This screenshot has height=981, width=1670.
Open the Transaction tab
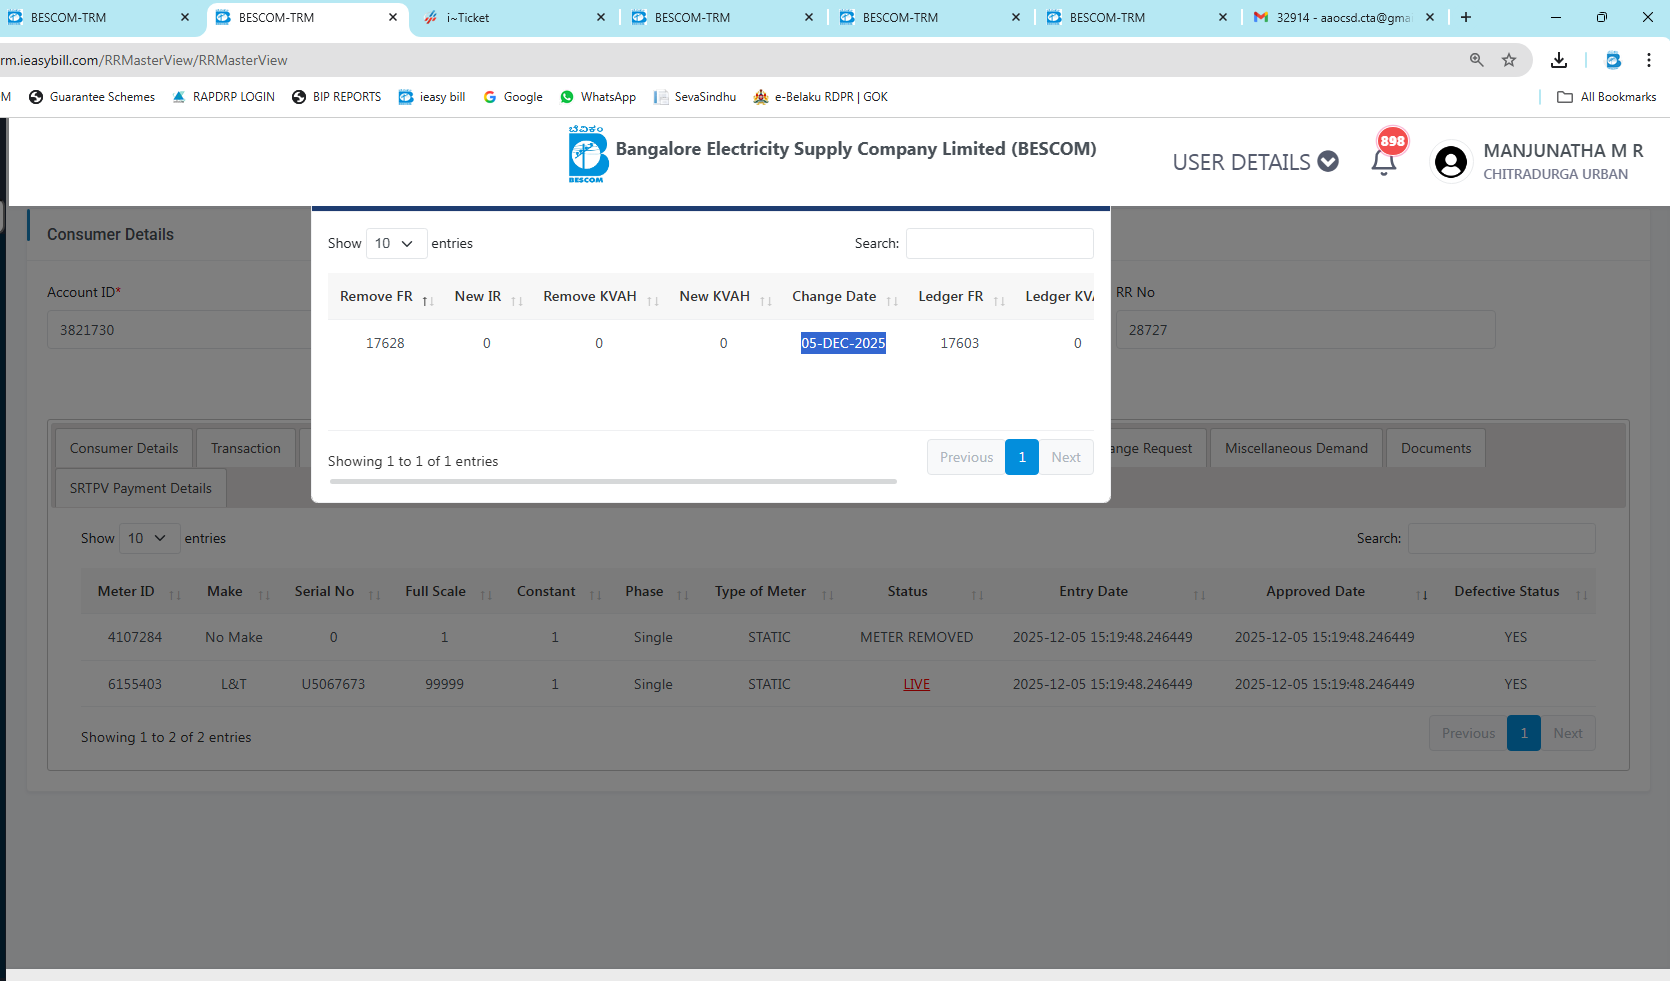[246, 448]
